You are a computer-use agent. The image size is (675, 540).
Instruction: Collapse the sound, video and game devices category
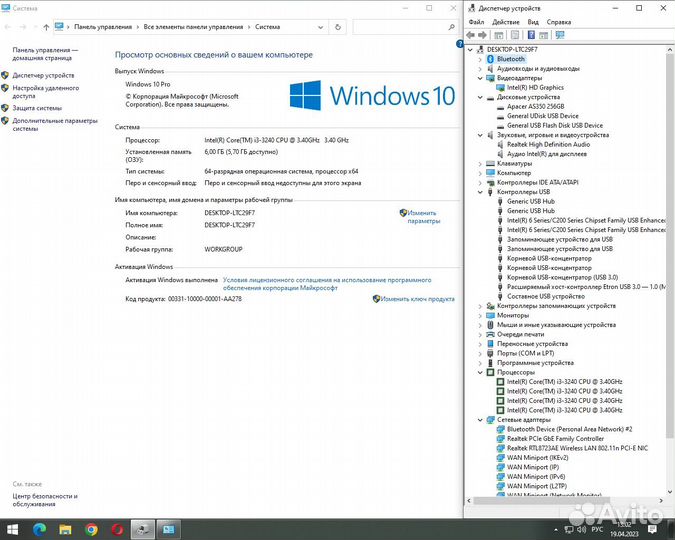pos(480,135)
